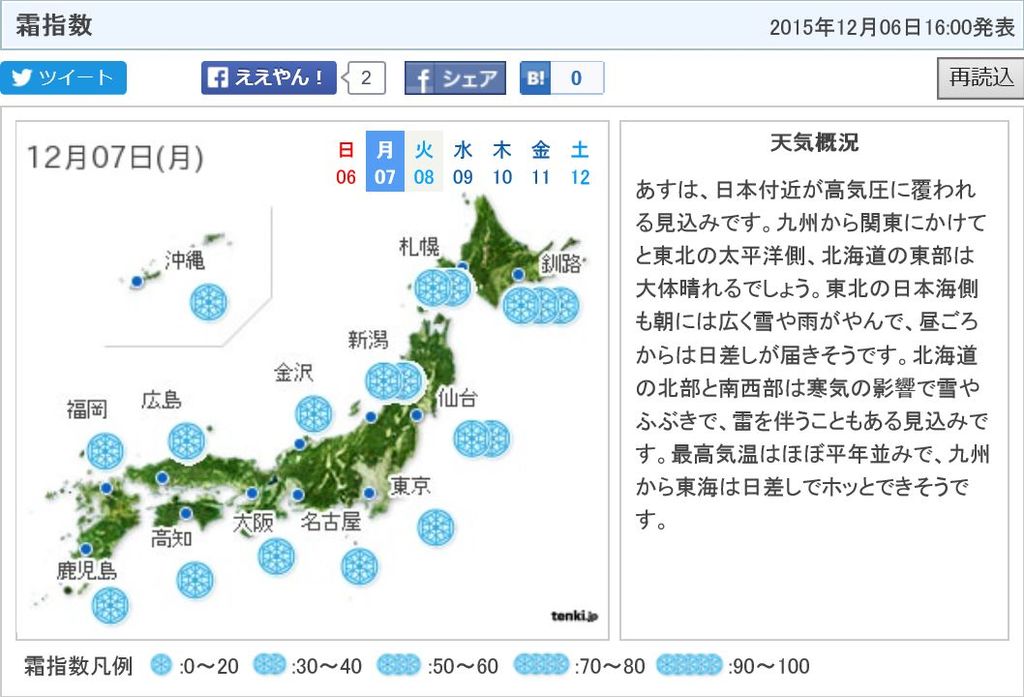Click the Hatena B! bookmark button
The height and width of the screenshot is (697, 1024).
pyautogui.click(x=561, y=78)
